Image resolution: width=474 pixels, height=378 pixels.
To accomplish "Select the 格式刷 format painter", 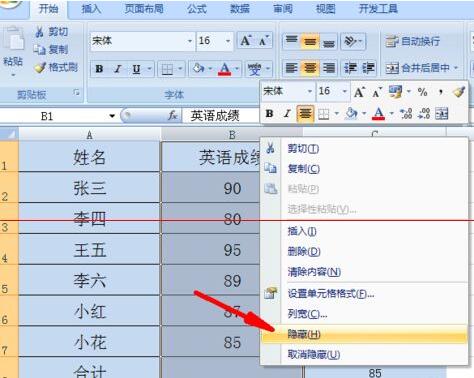I will pyautogui.click(x=56, y=68).
